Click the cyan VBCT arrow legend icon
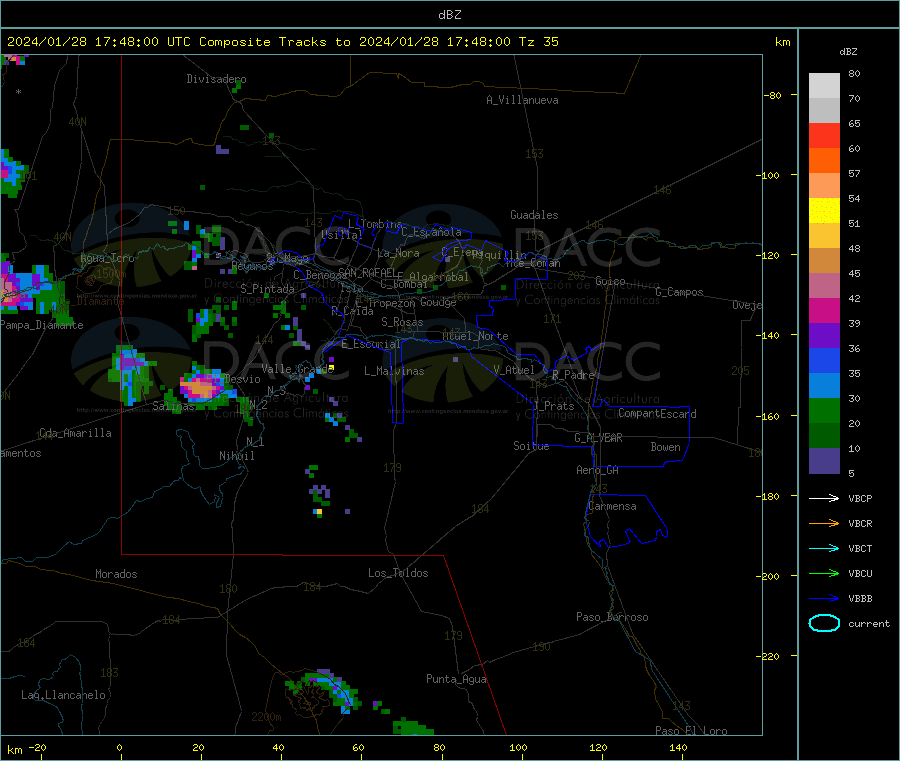This screenshot has width=900, height=761. point(824,549)
